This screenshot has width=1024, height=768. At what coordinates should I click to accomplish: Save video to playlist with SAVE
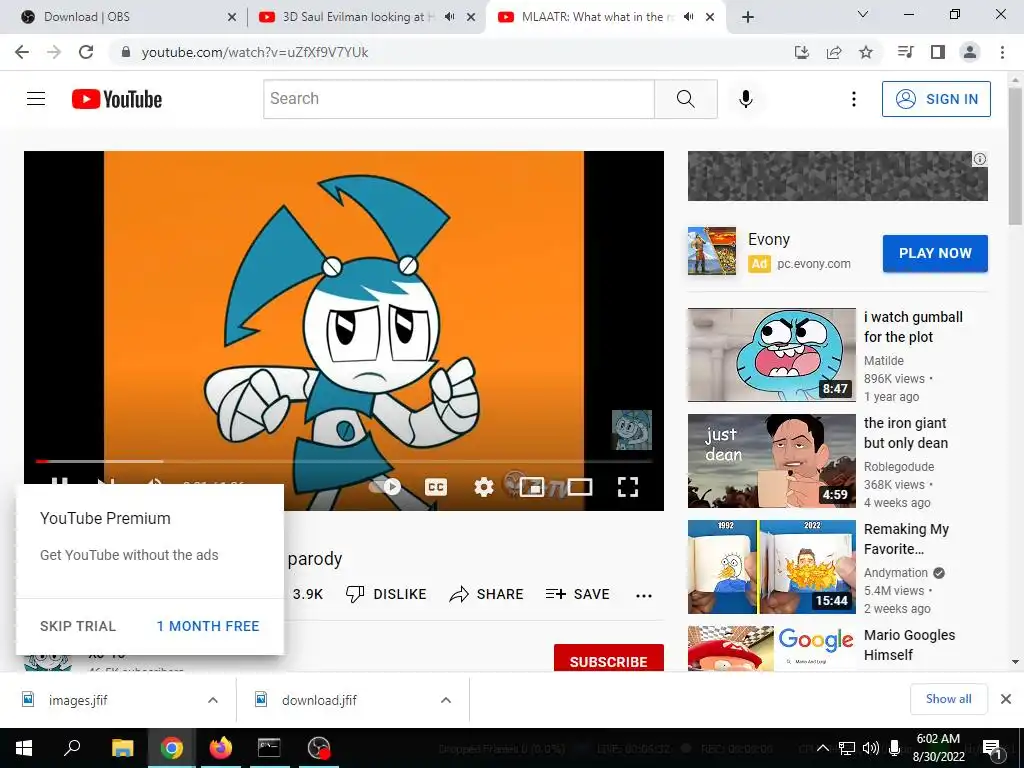point(578,594)
